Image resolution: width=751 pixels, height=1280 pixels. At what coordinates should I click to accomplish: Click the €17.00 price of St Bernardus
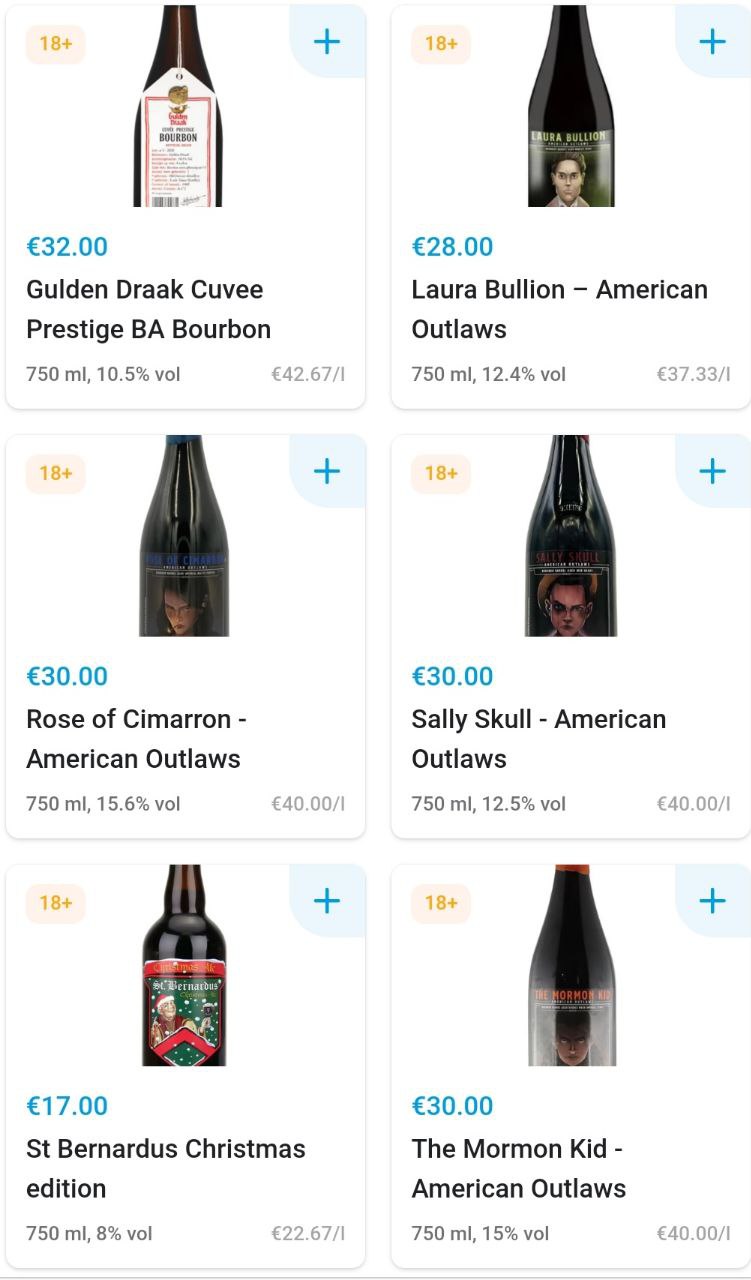tap(67, 1106)
